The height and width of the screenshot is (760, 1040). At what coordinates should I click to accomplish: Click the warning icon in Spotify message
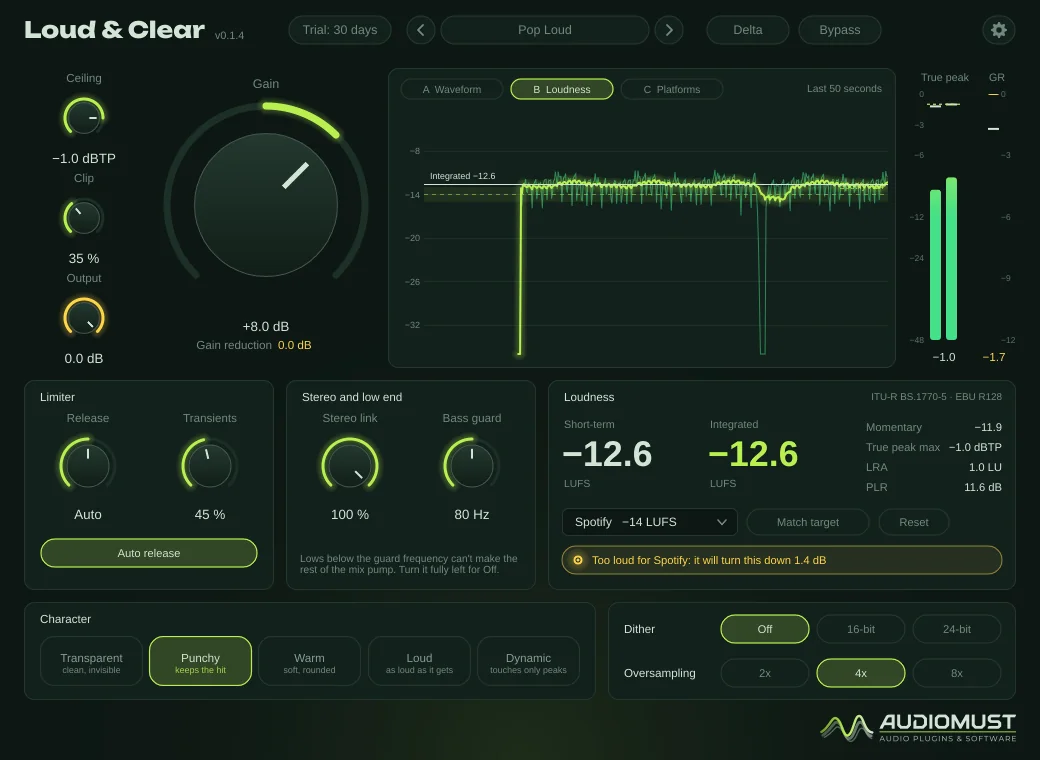578,560
